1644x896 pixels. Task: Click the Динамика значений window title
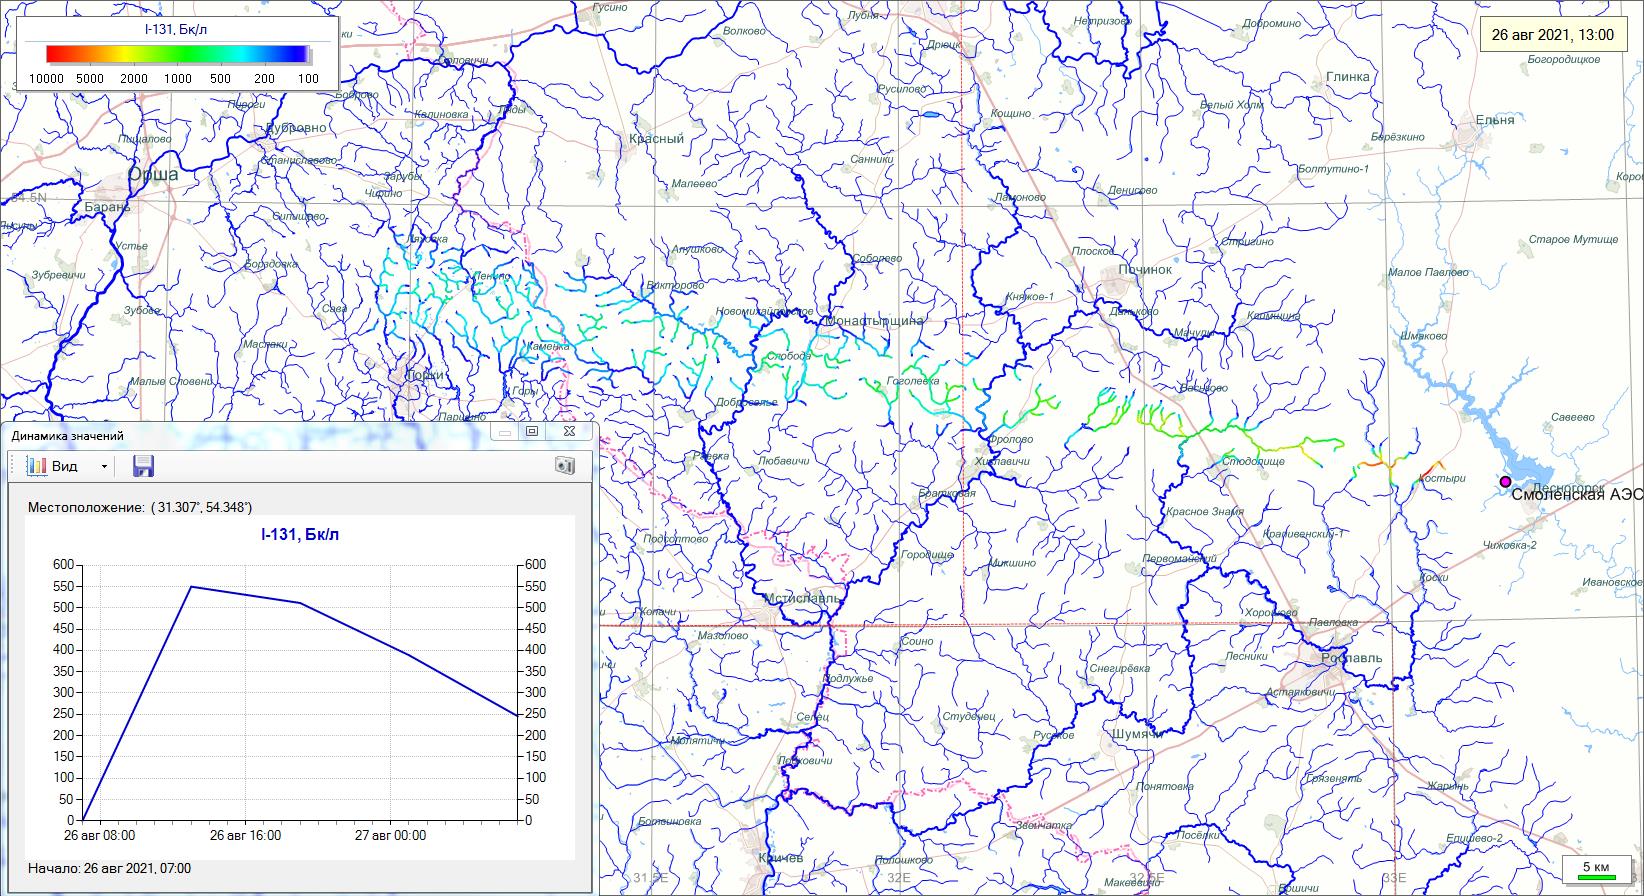coord(70,436)
